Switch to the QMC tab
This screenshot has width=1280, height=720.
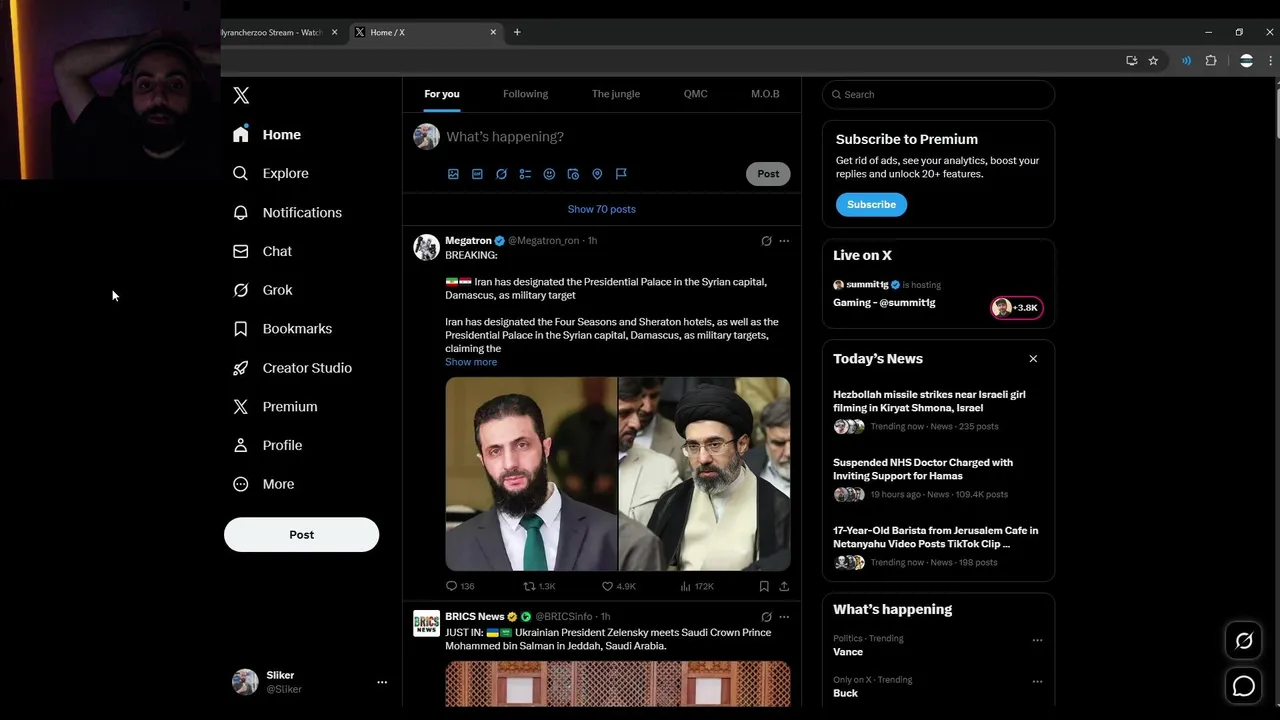[695, 94]
